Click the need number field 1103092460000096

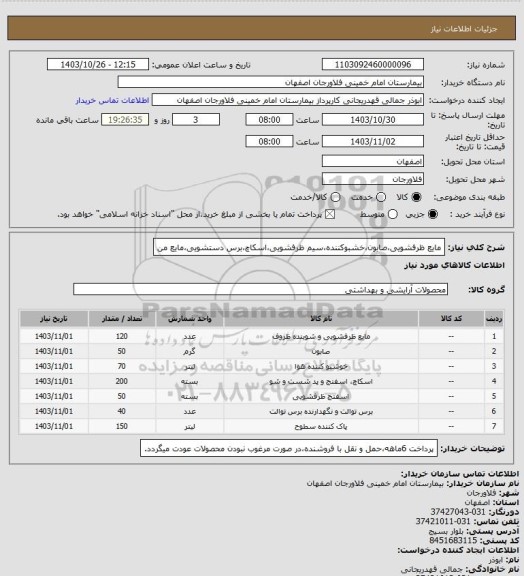pyautogui.click(x=373, y=65)
